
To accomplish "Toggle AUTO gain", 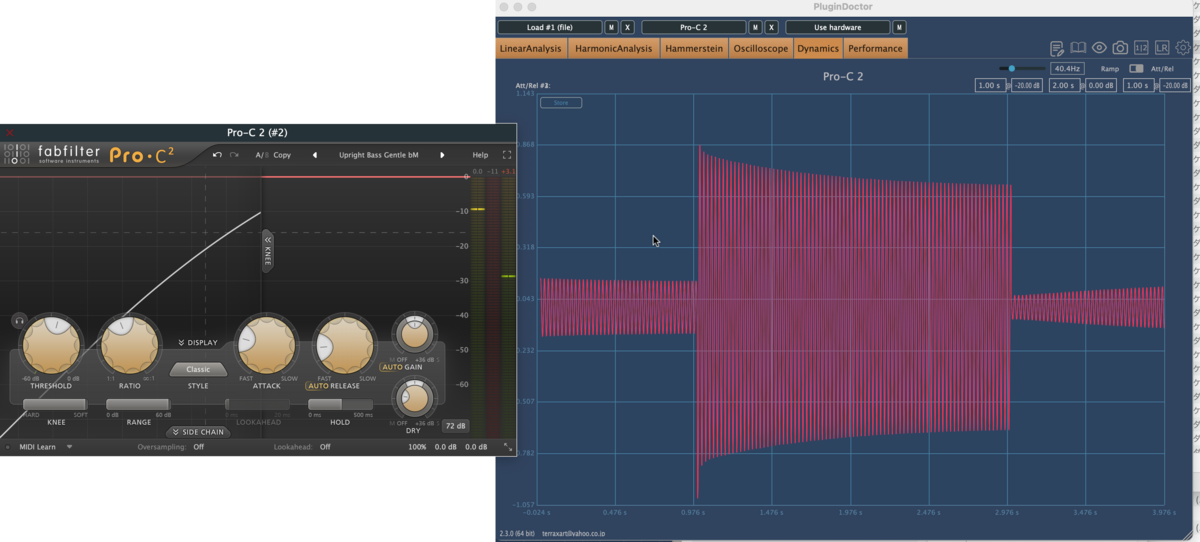I will click(x=391, y=367).
